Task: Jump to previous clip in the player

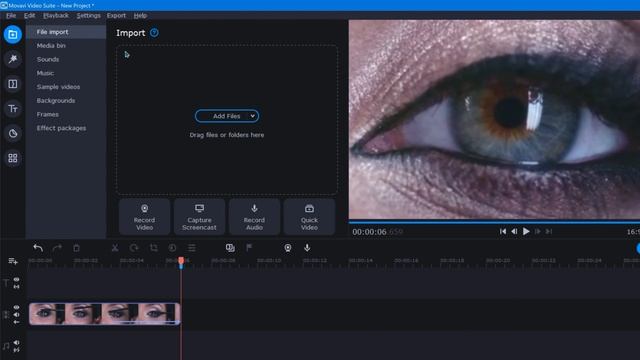Action: [x=503, y=231]
